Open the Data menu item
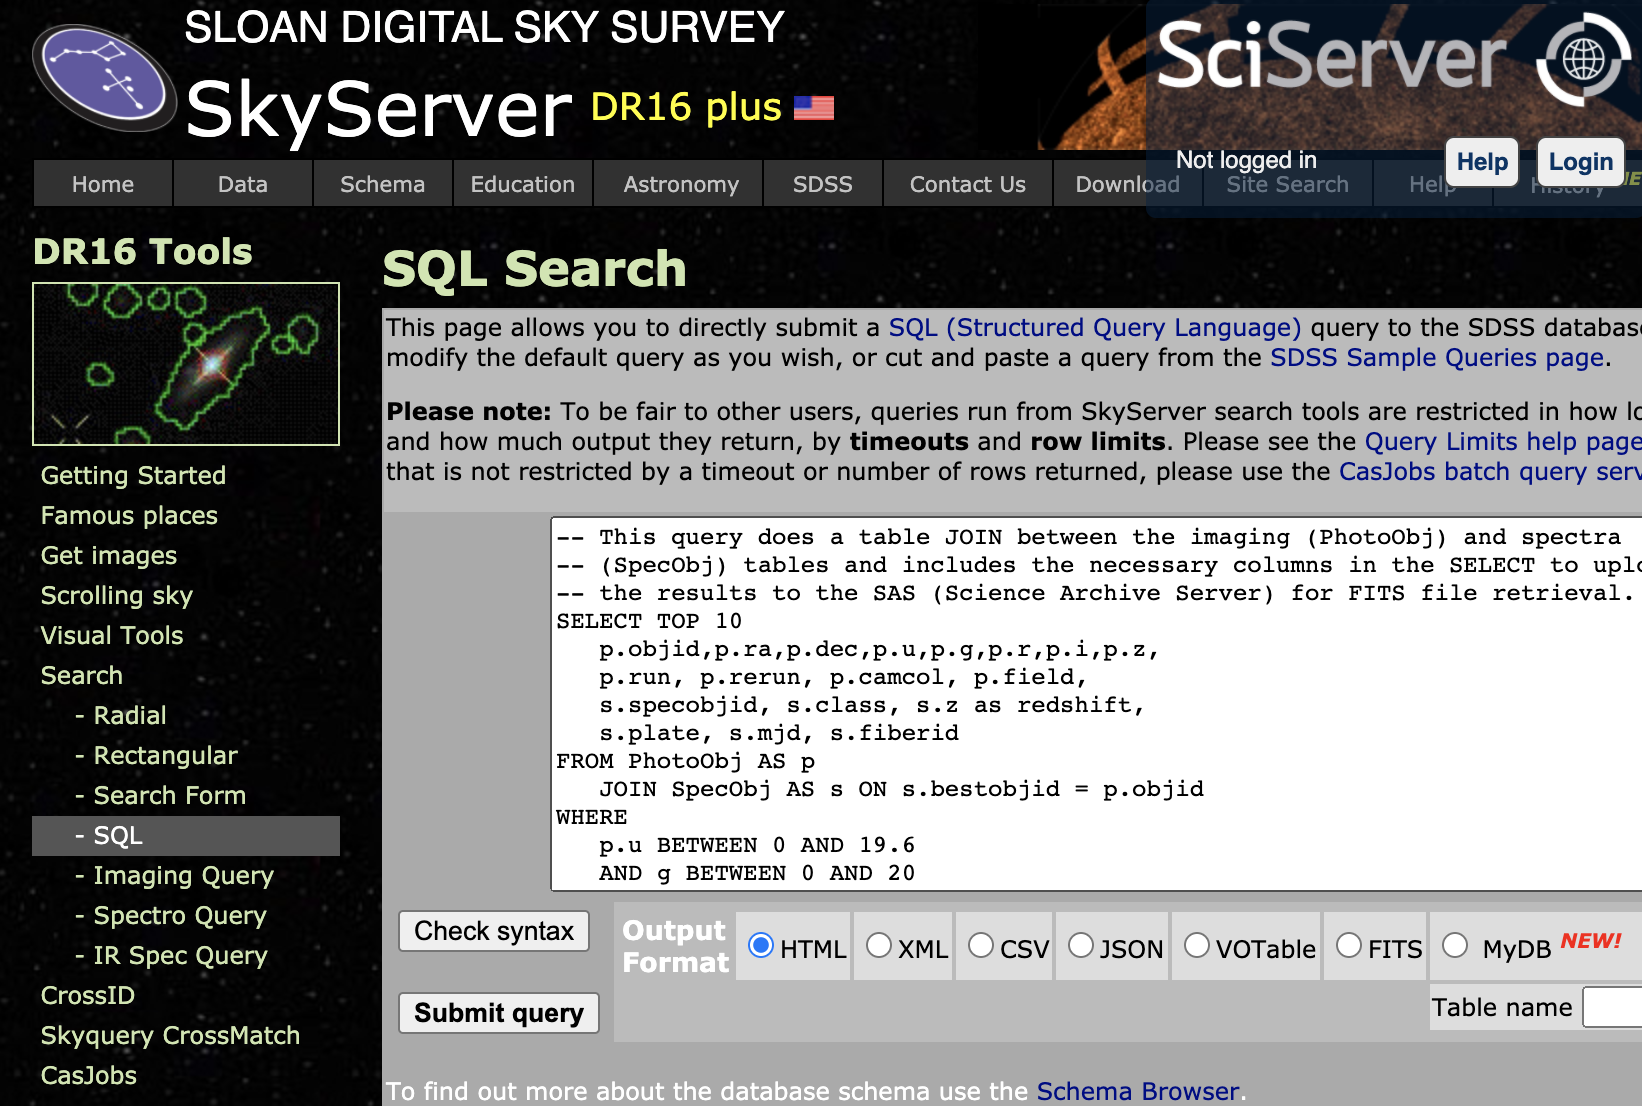 (243, 184)
